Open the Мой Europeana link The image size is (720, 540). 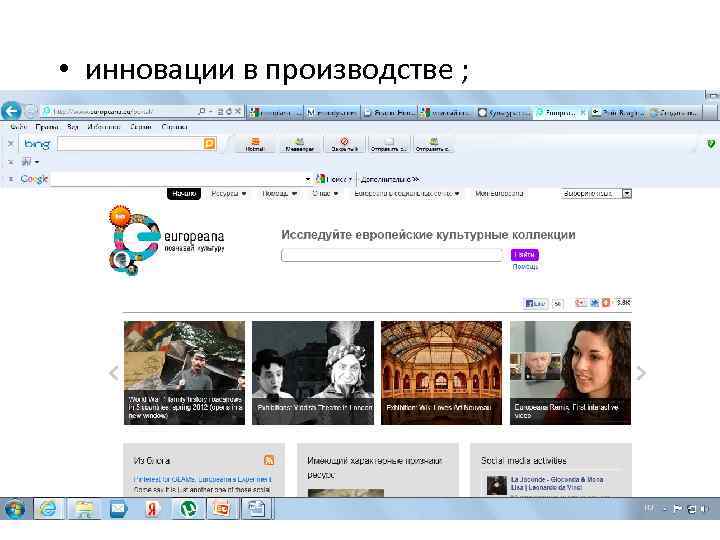[499, 194]
